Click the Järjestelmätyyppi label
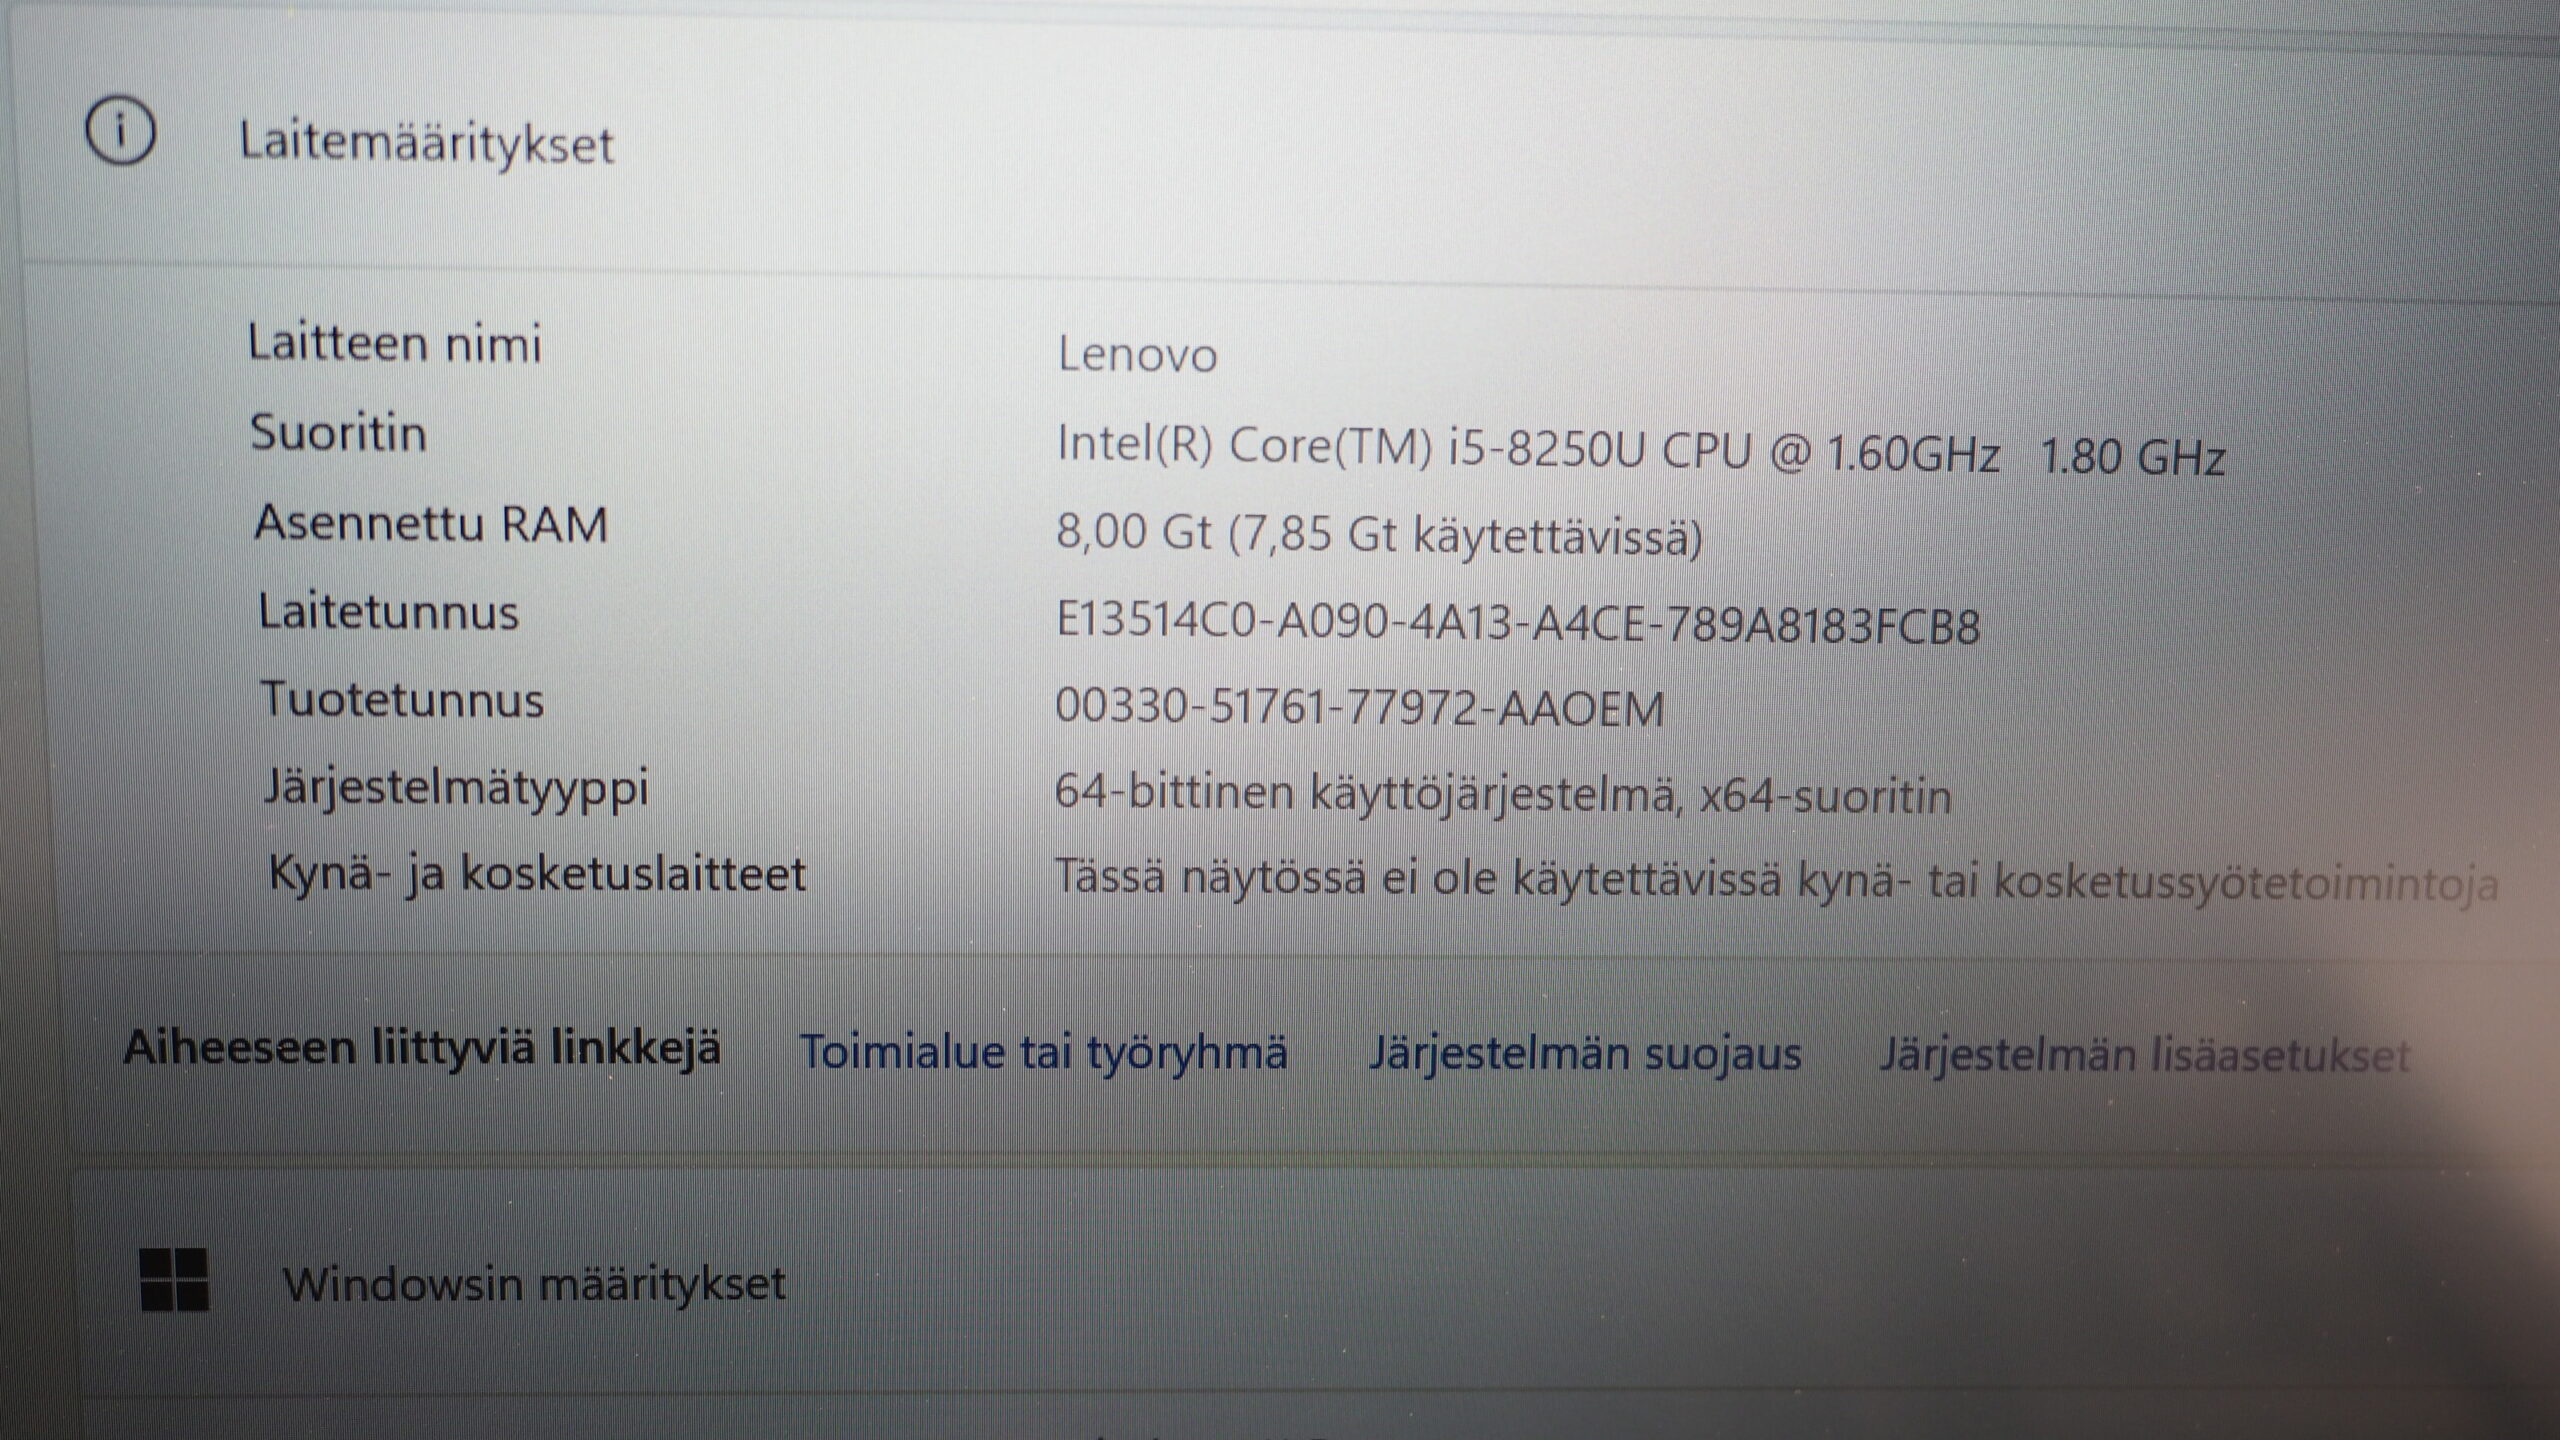Image resolution: width=2560 pixels, height=1440 pixels. point(456,788)
